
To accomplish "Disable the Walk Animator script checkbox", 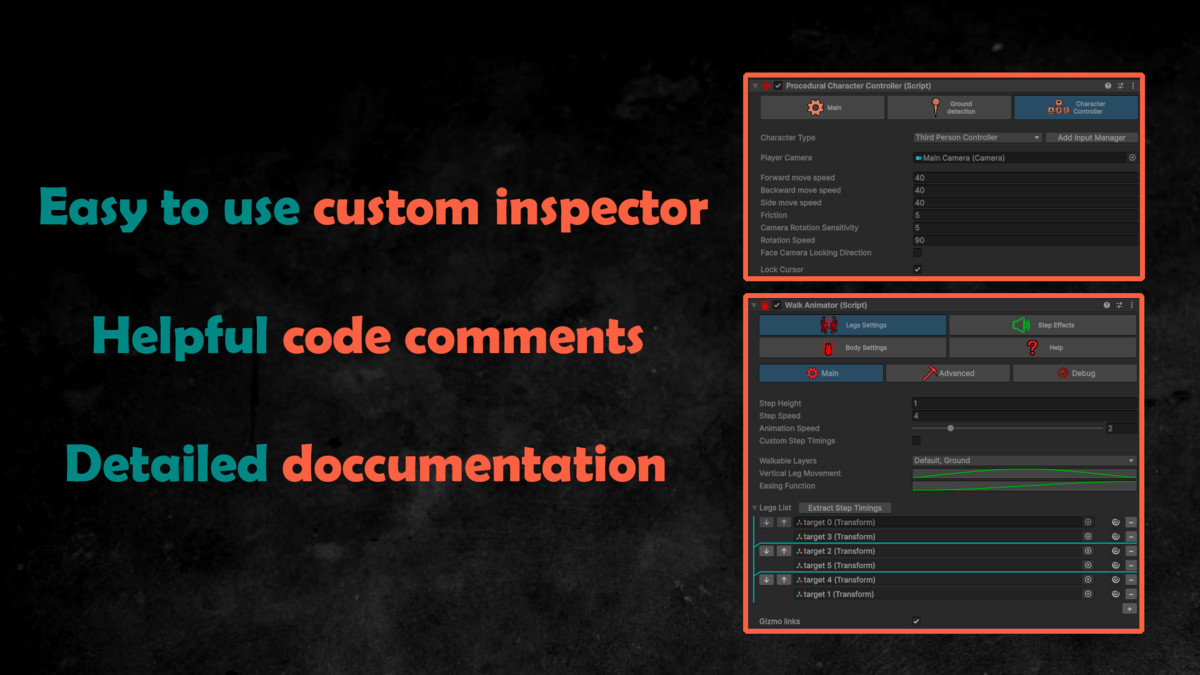I will (x=778, y=305).
